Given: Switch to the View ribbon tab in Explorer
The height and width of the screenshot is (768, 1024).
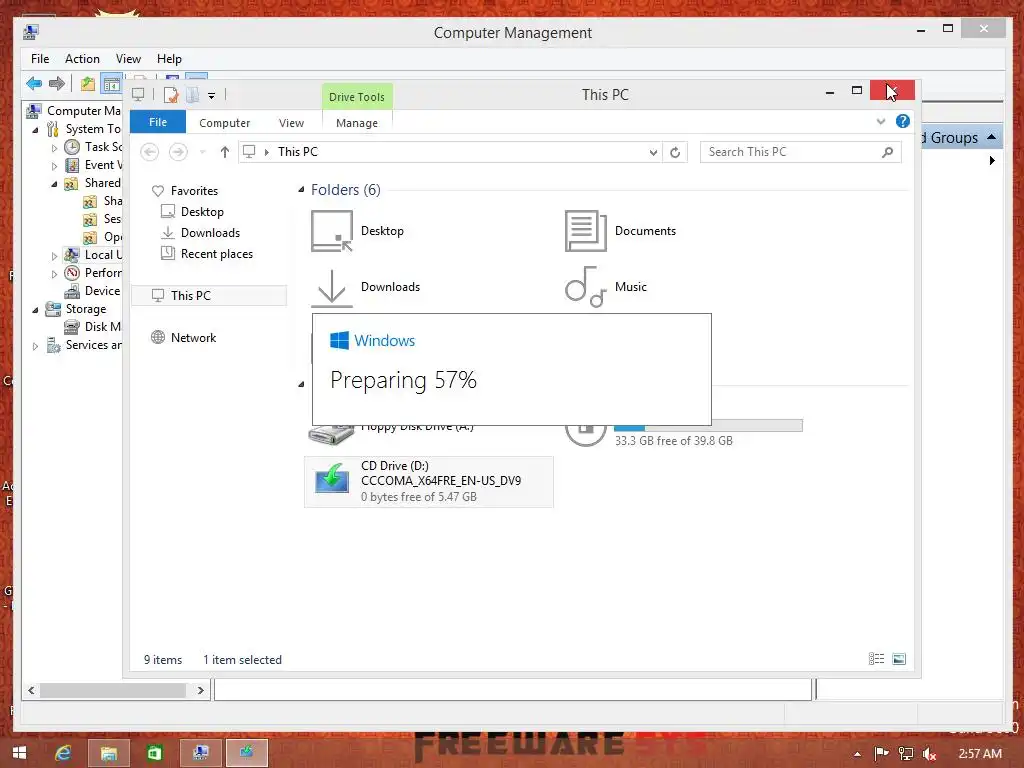Looking at the screenshot, I should pyautogui.click(x=291, y=123).
